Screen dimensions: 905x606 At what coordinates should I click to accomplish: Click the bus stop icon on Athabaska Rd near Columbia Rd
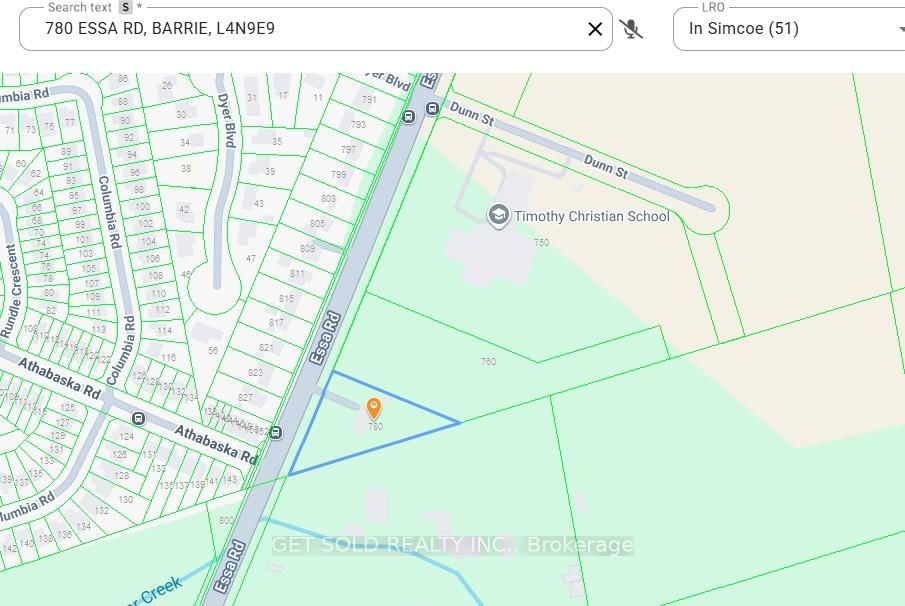point(138,418)
